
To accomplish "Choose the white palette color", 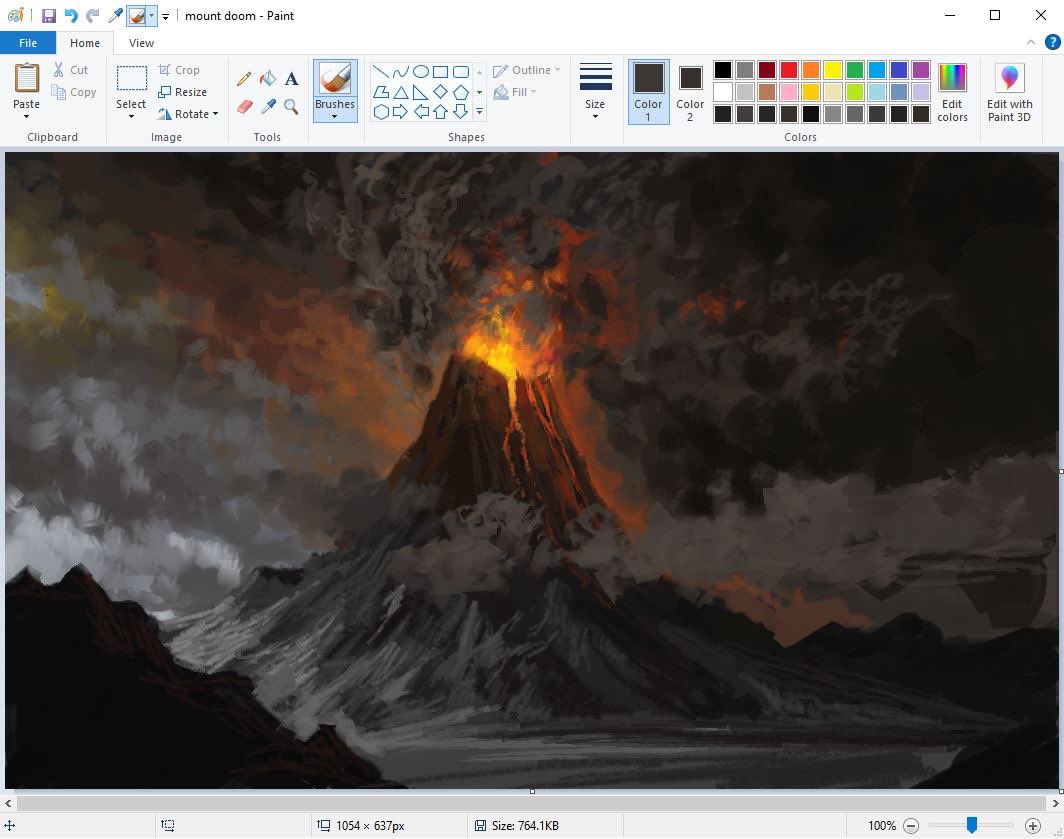I will click(x=723, y=92).
